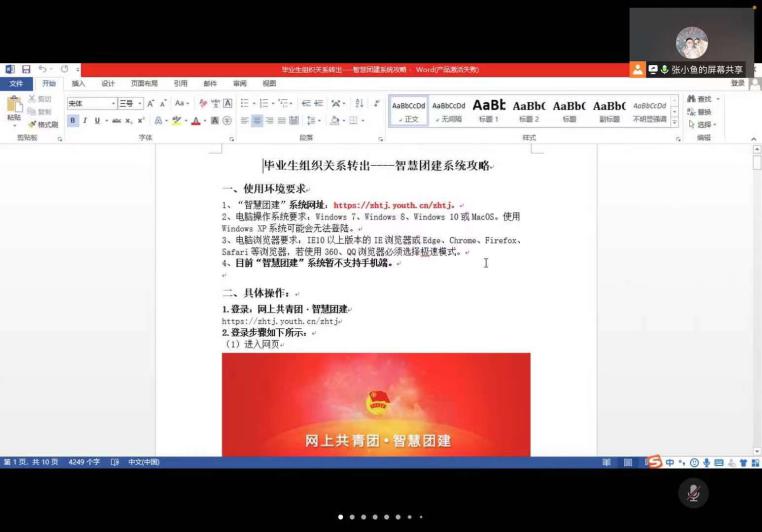Toggle Italic formatting button
762x532 pixels.
85,121
